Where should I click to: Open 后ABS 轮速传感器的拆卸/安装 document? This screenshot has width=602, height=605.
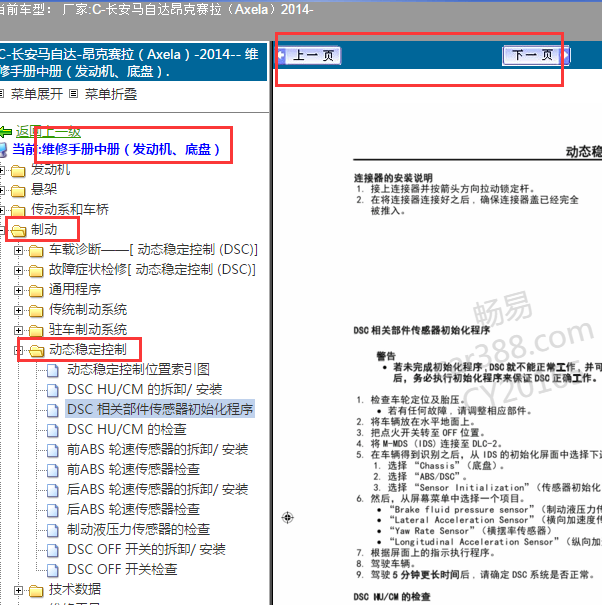pyautogui.click(x=157, y=489)
